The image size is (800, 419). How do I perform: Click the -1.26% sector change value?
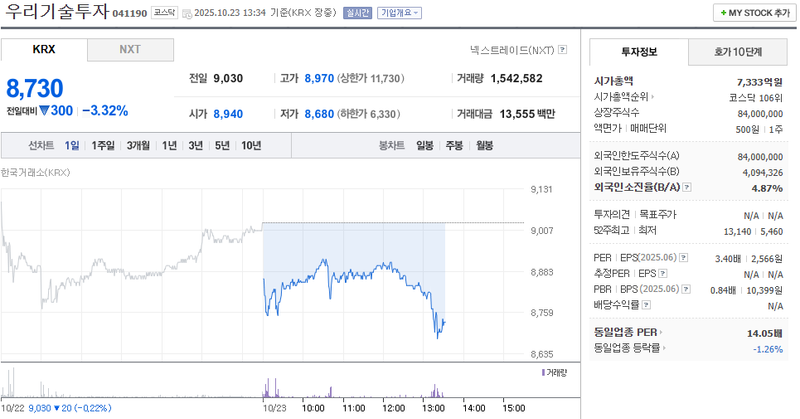coord(768,350)
